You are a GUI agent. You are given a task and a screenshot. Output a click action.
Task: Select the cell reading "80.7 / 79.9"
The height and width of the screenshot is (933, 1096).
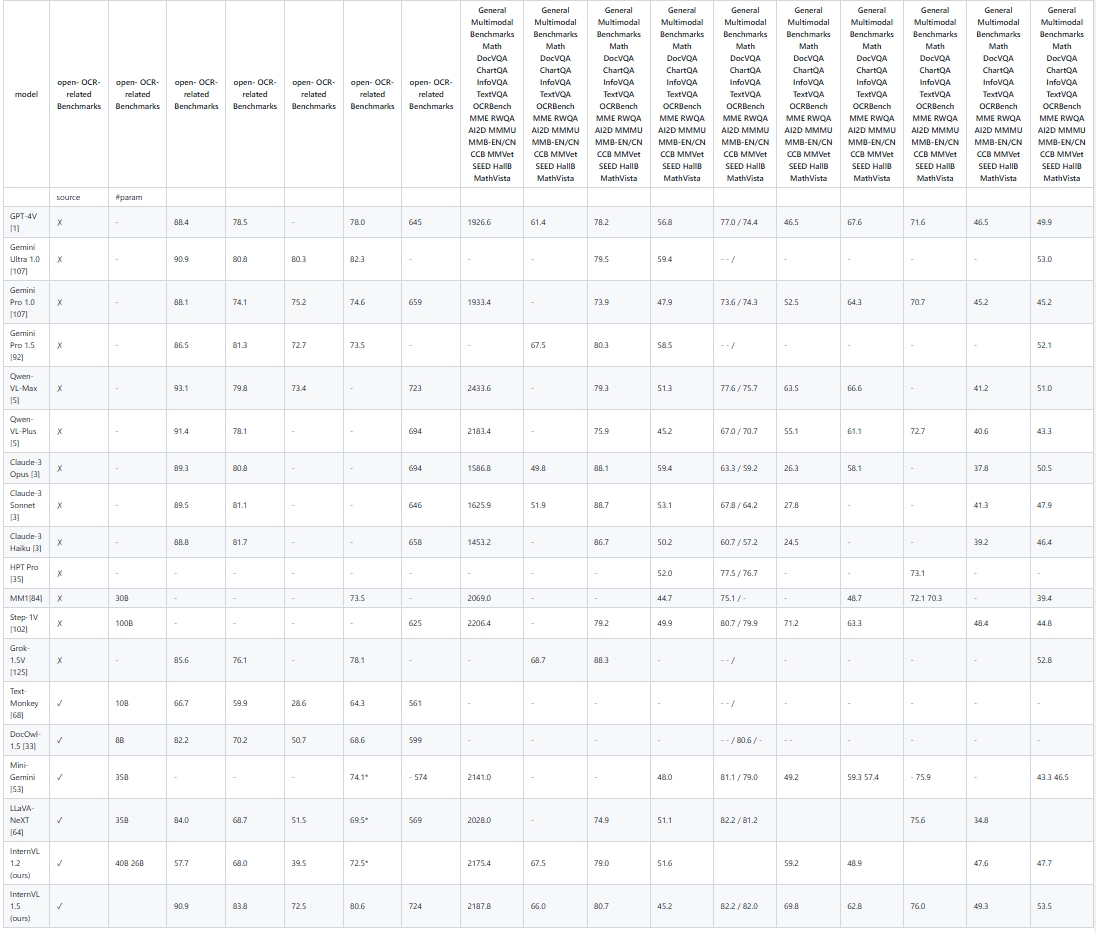coord(745,623)
